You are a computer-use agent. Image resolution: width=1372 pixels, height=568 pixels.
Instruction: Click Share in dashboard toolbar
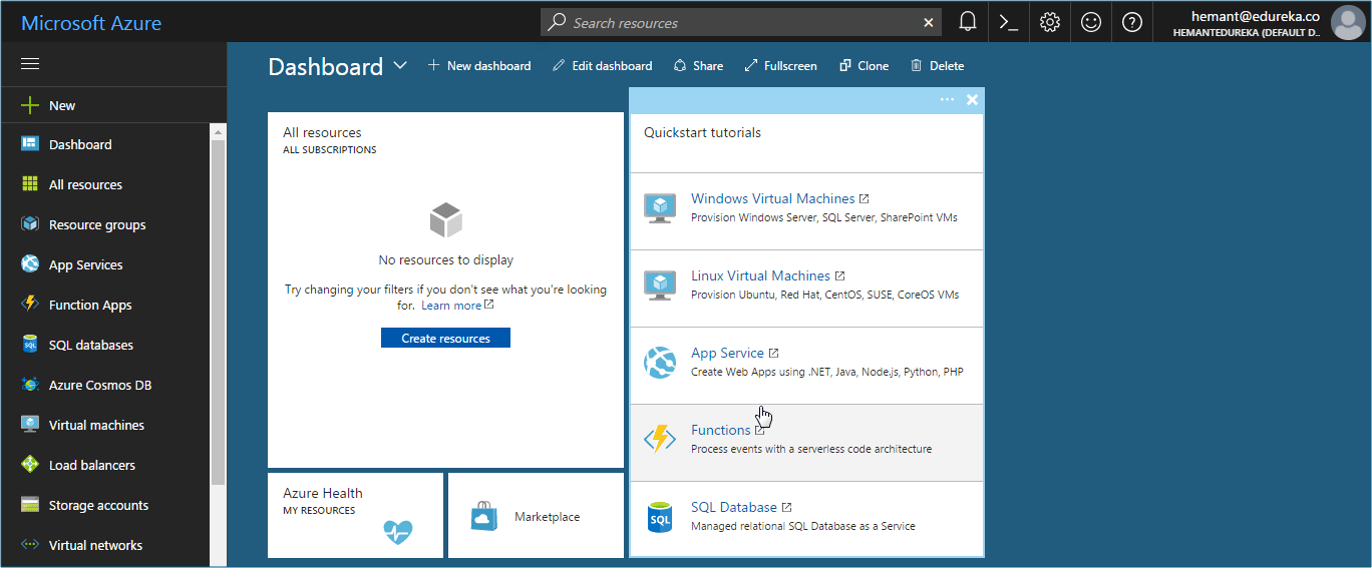click(x=698, y=66)
